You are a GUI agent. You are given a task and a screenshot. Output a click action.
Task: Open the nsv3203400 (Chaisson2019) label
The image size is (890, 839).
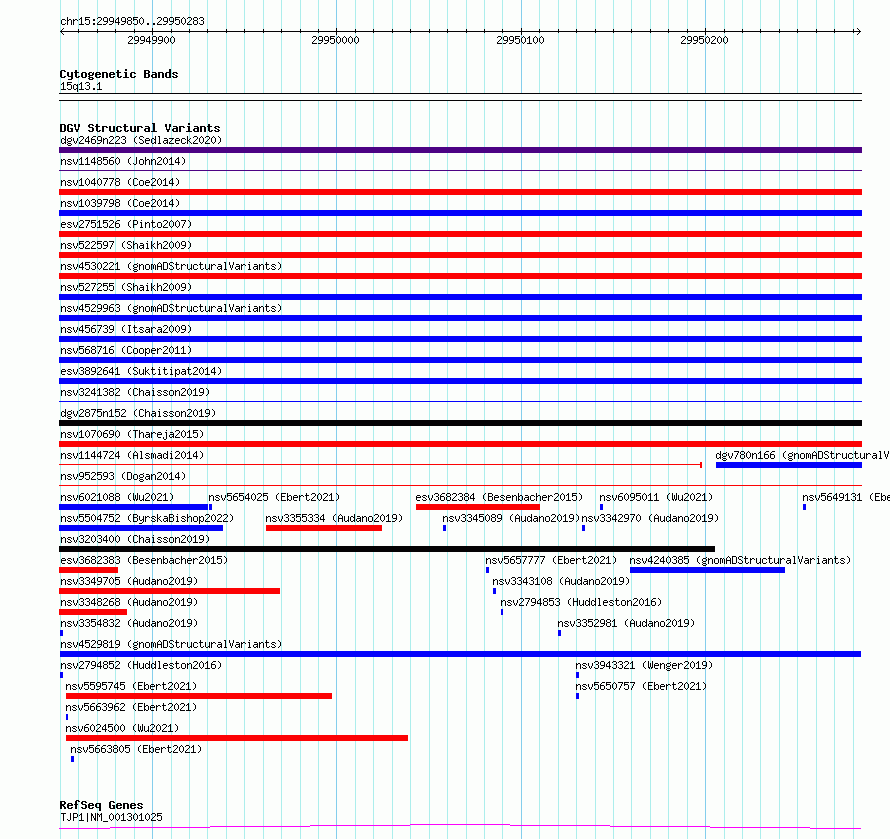135,539
